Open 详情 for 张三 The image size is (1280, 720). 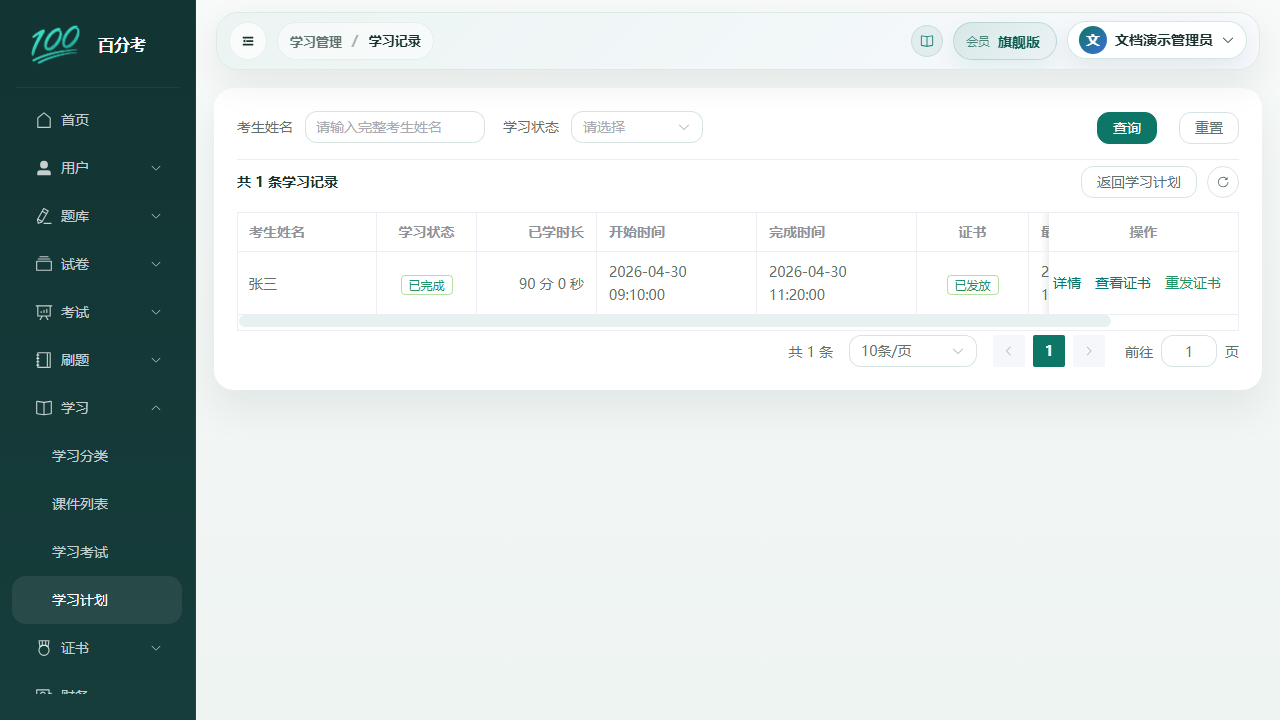pyautogui.click(x=1067, y=283)
